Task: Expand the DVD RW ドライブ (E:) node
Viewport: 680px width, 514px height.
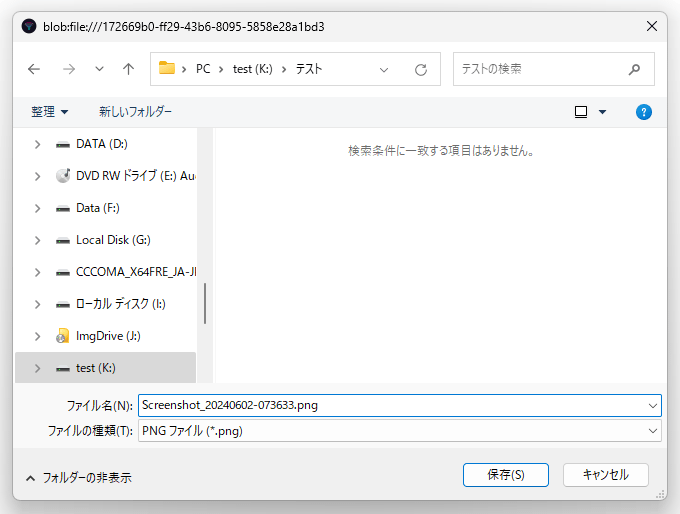Action: click(x=37, y=176)
